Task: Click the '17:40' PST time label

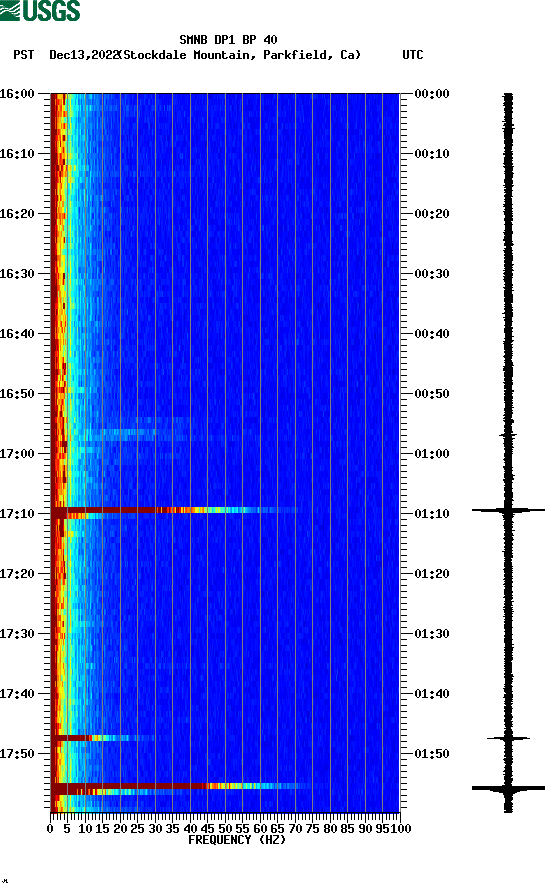Action: (17, 693)
